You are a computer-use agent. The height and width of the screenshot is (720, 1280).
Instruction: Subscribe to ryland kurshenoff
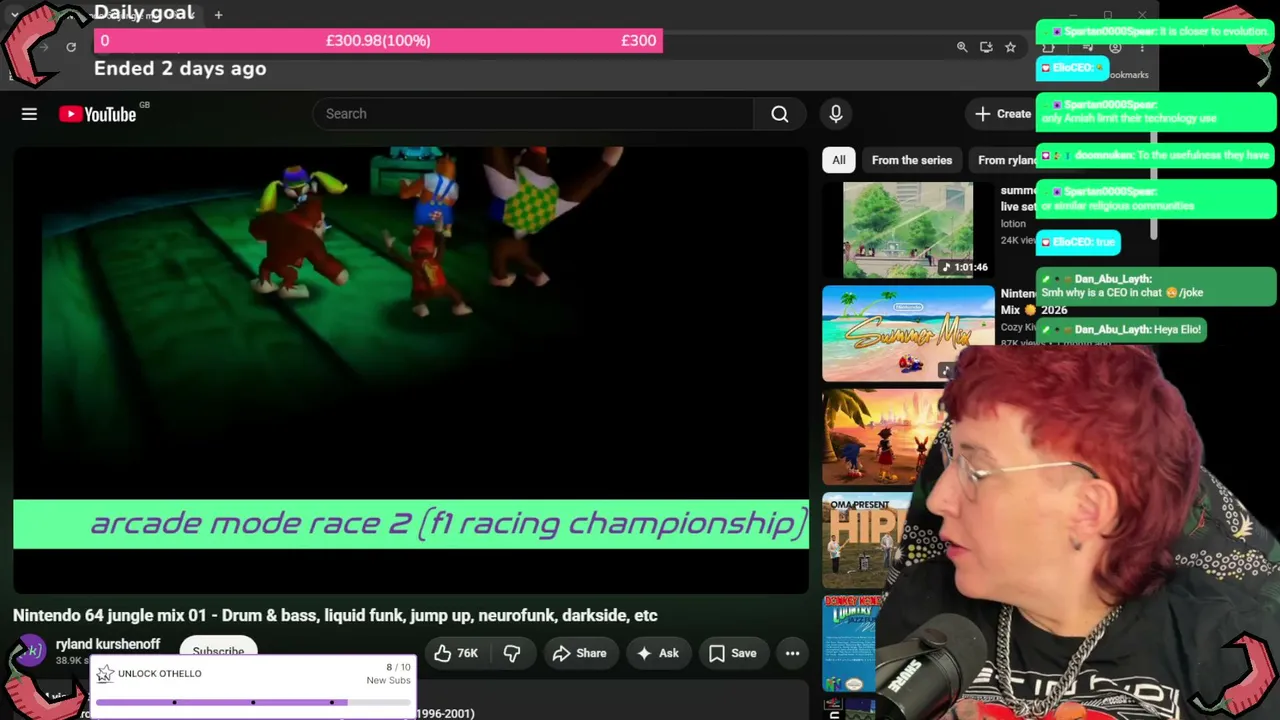(x=218, y=651)
